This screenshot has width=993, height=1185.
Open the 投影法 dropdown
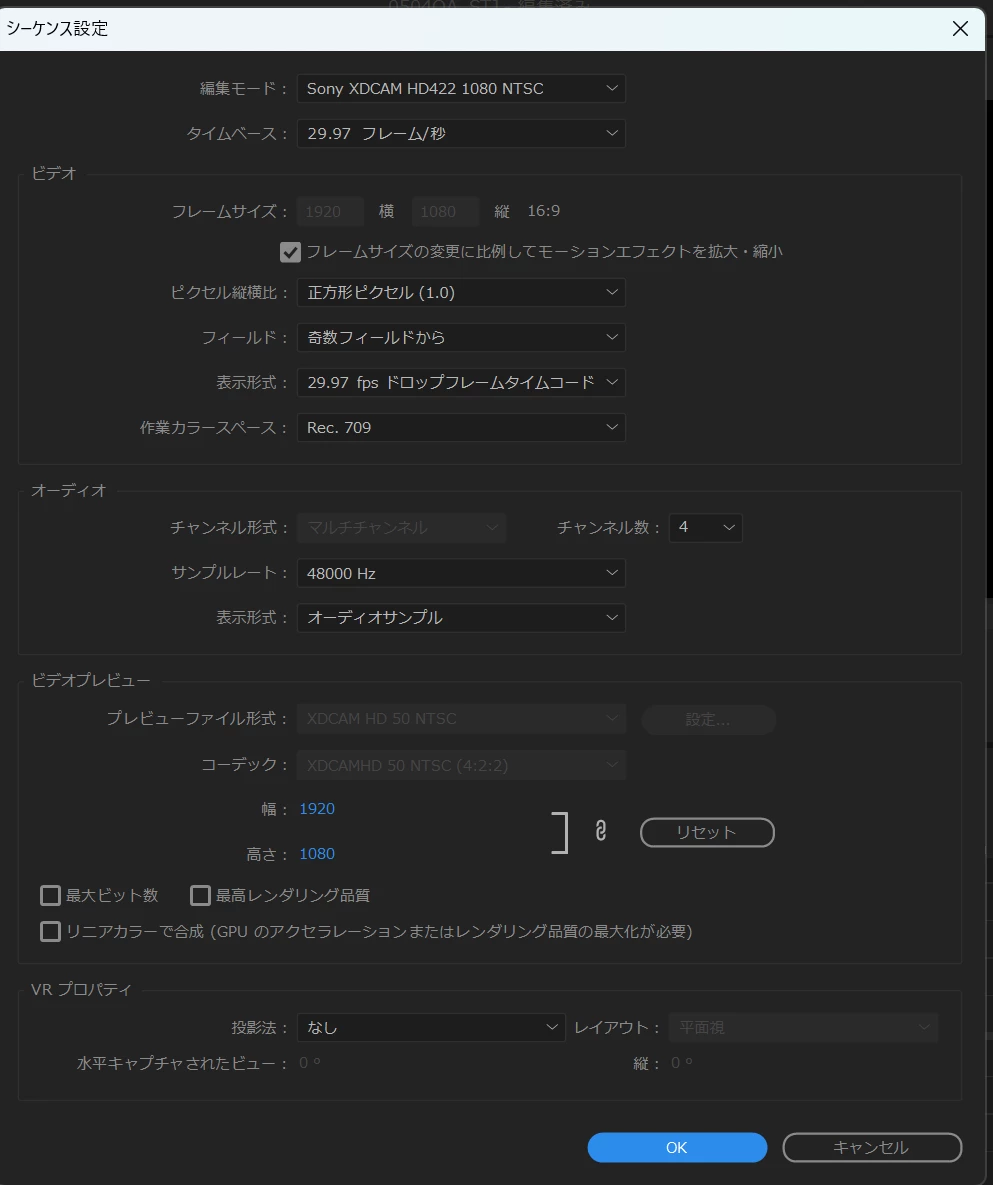431,1028
